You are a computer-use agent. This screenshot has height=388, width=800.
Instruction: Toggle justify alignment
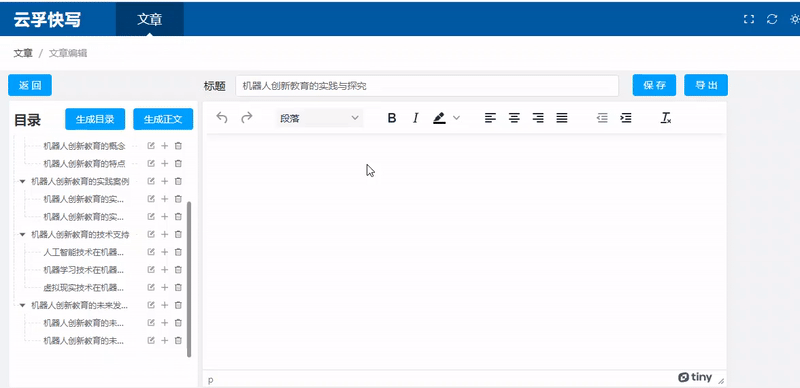[x=562, y=118]
